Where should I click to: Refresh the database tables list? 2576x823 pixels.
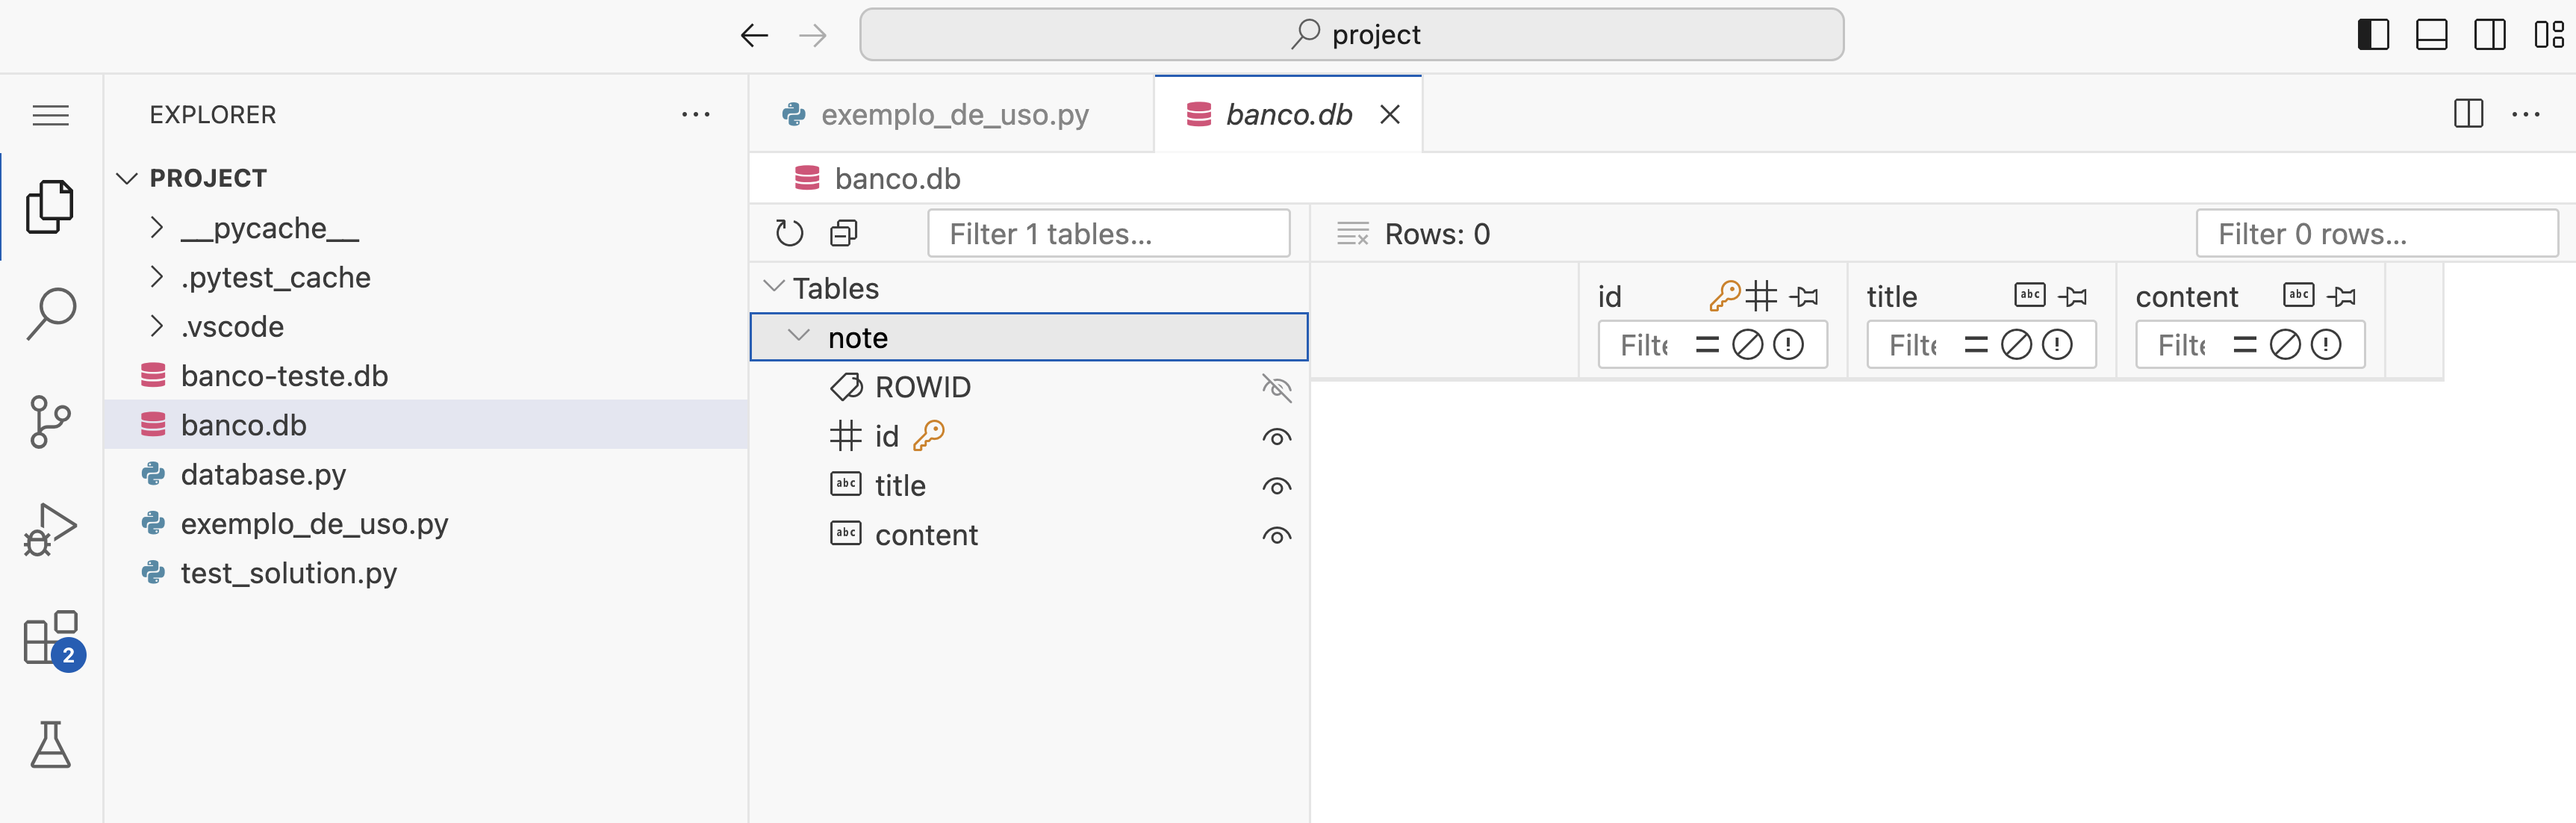click(789, 234)
